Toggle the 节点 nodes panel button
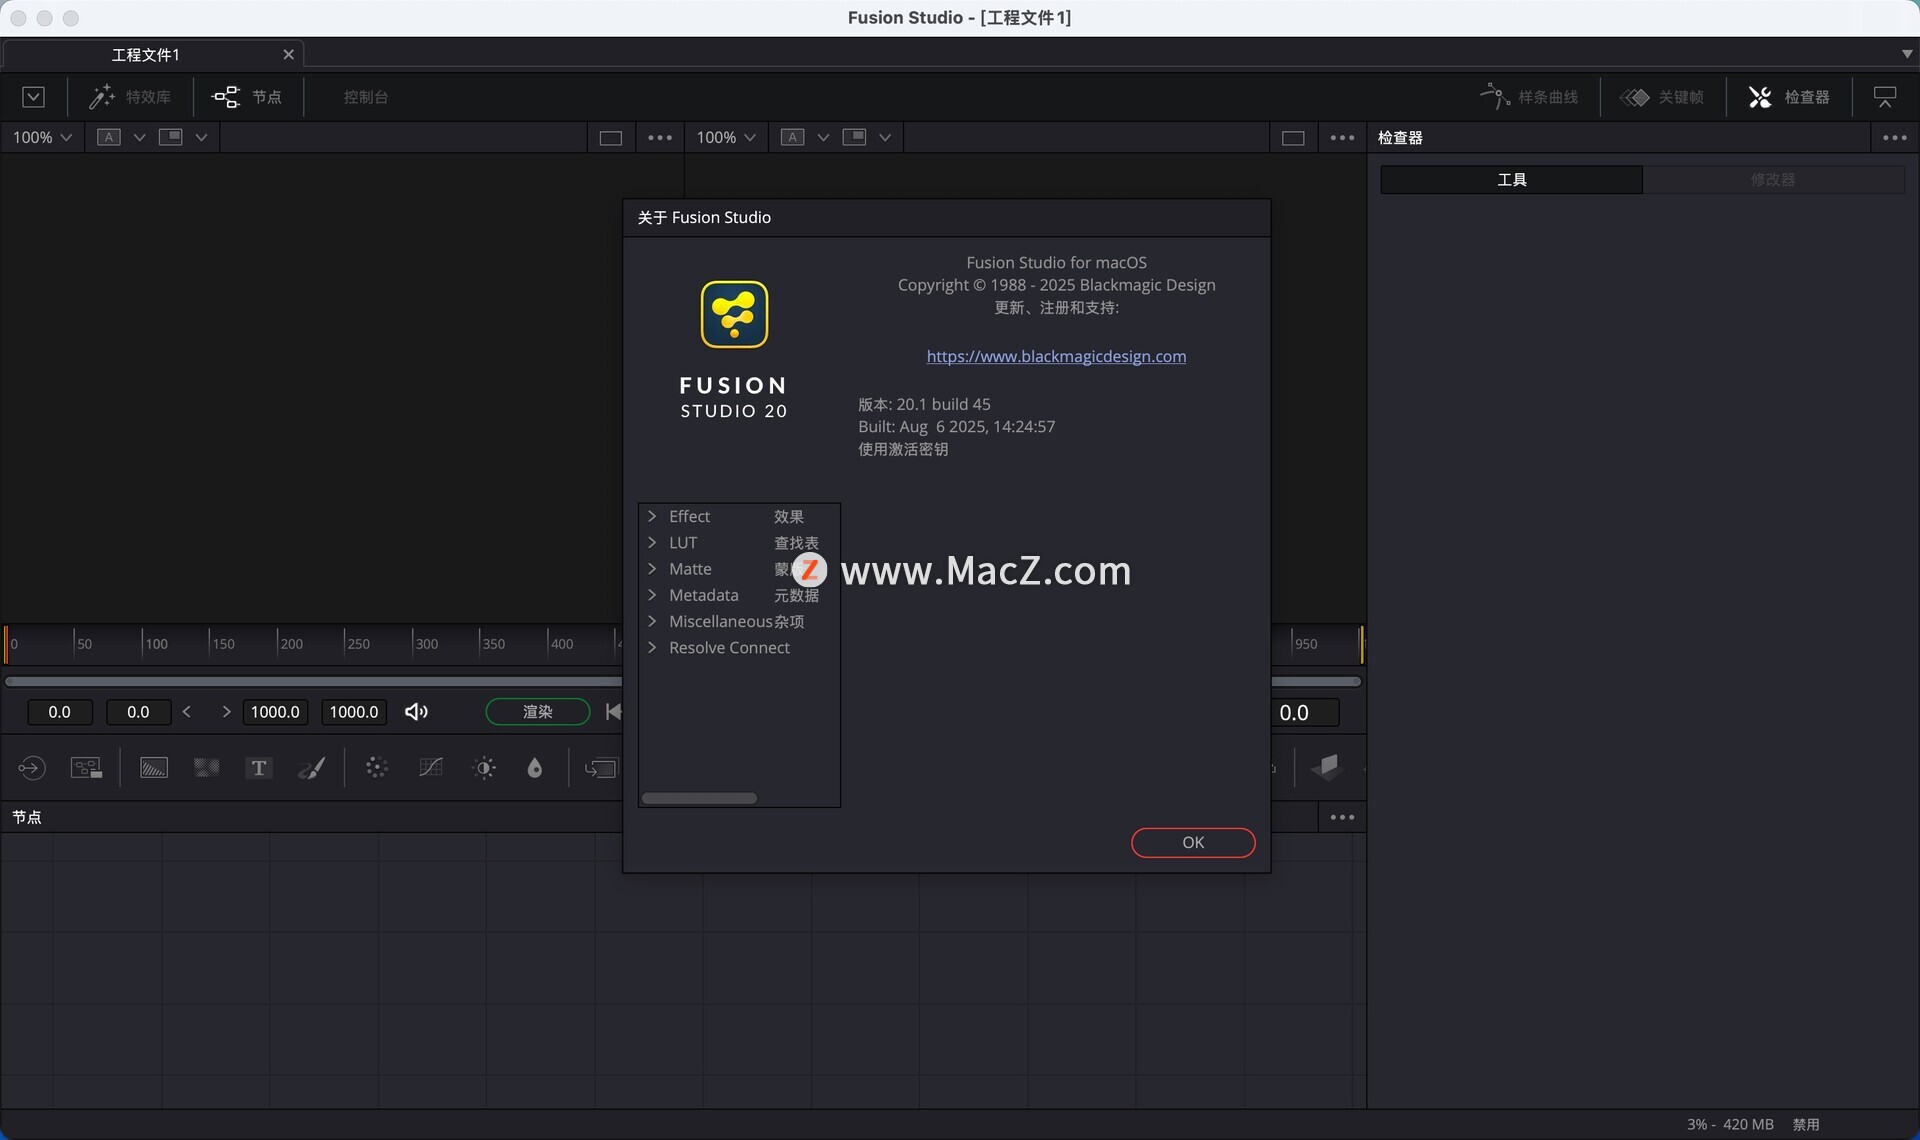This screenshot has width=1920, height=1140. (247, 97)
